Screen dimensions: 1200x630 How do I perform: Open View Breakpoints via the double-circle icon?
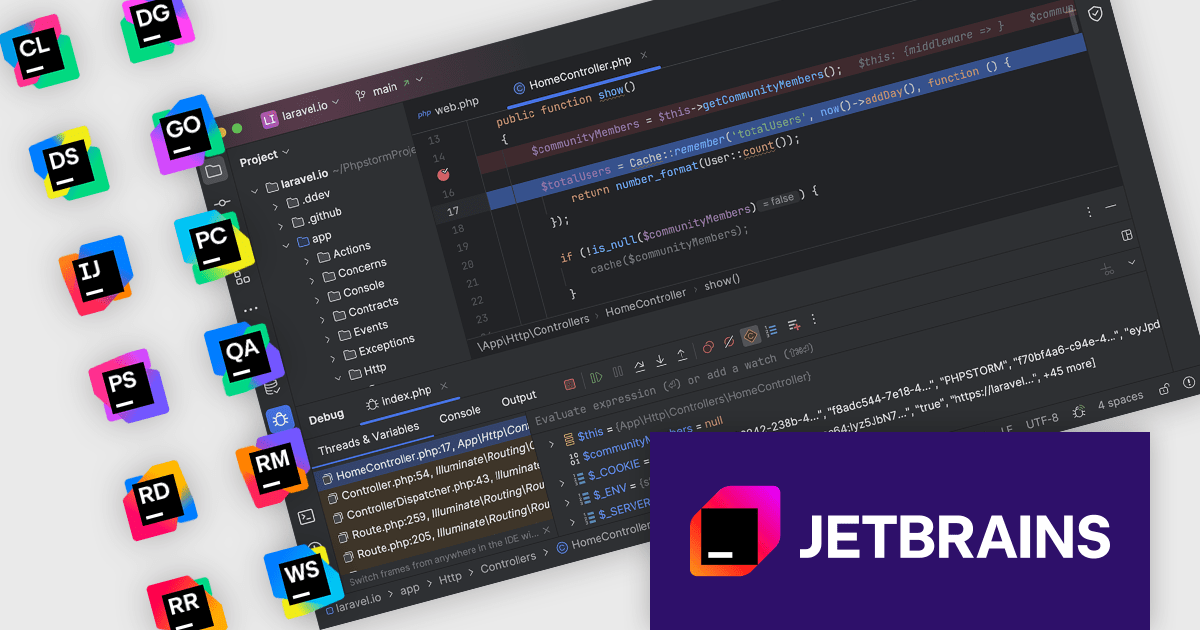click(x=708, y=344)
